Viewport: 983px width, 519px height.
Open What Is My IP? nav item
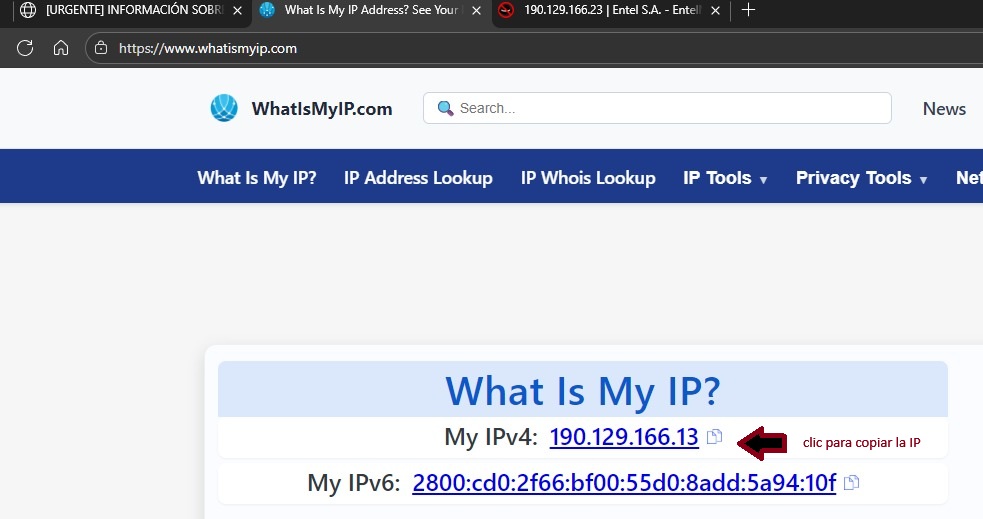[257, 178]
